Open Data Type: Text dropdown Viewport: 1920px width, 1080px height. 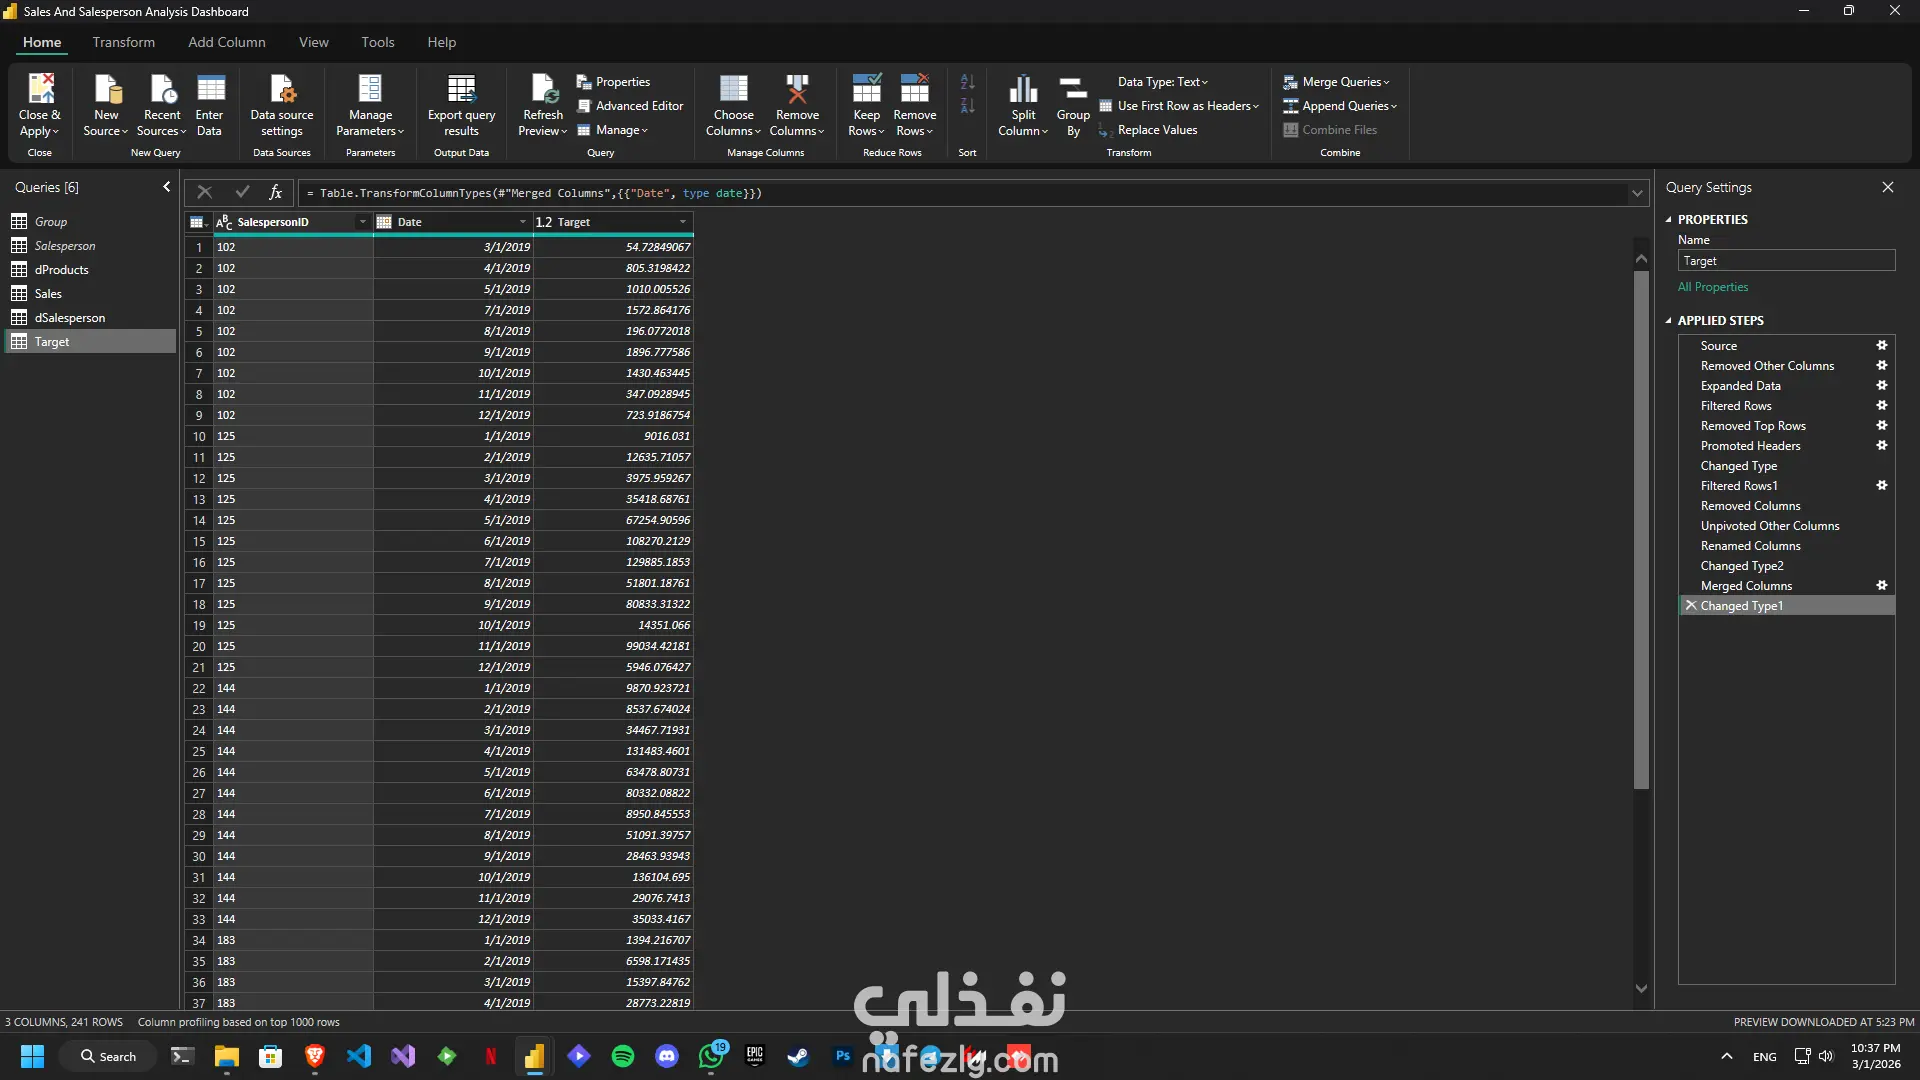1163,82
